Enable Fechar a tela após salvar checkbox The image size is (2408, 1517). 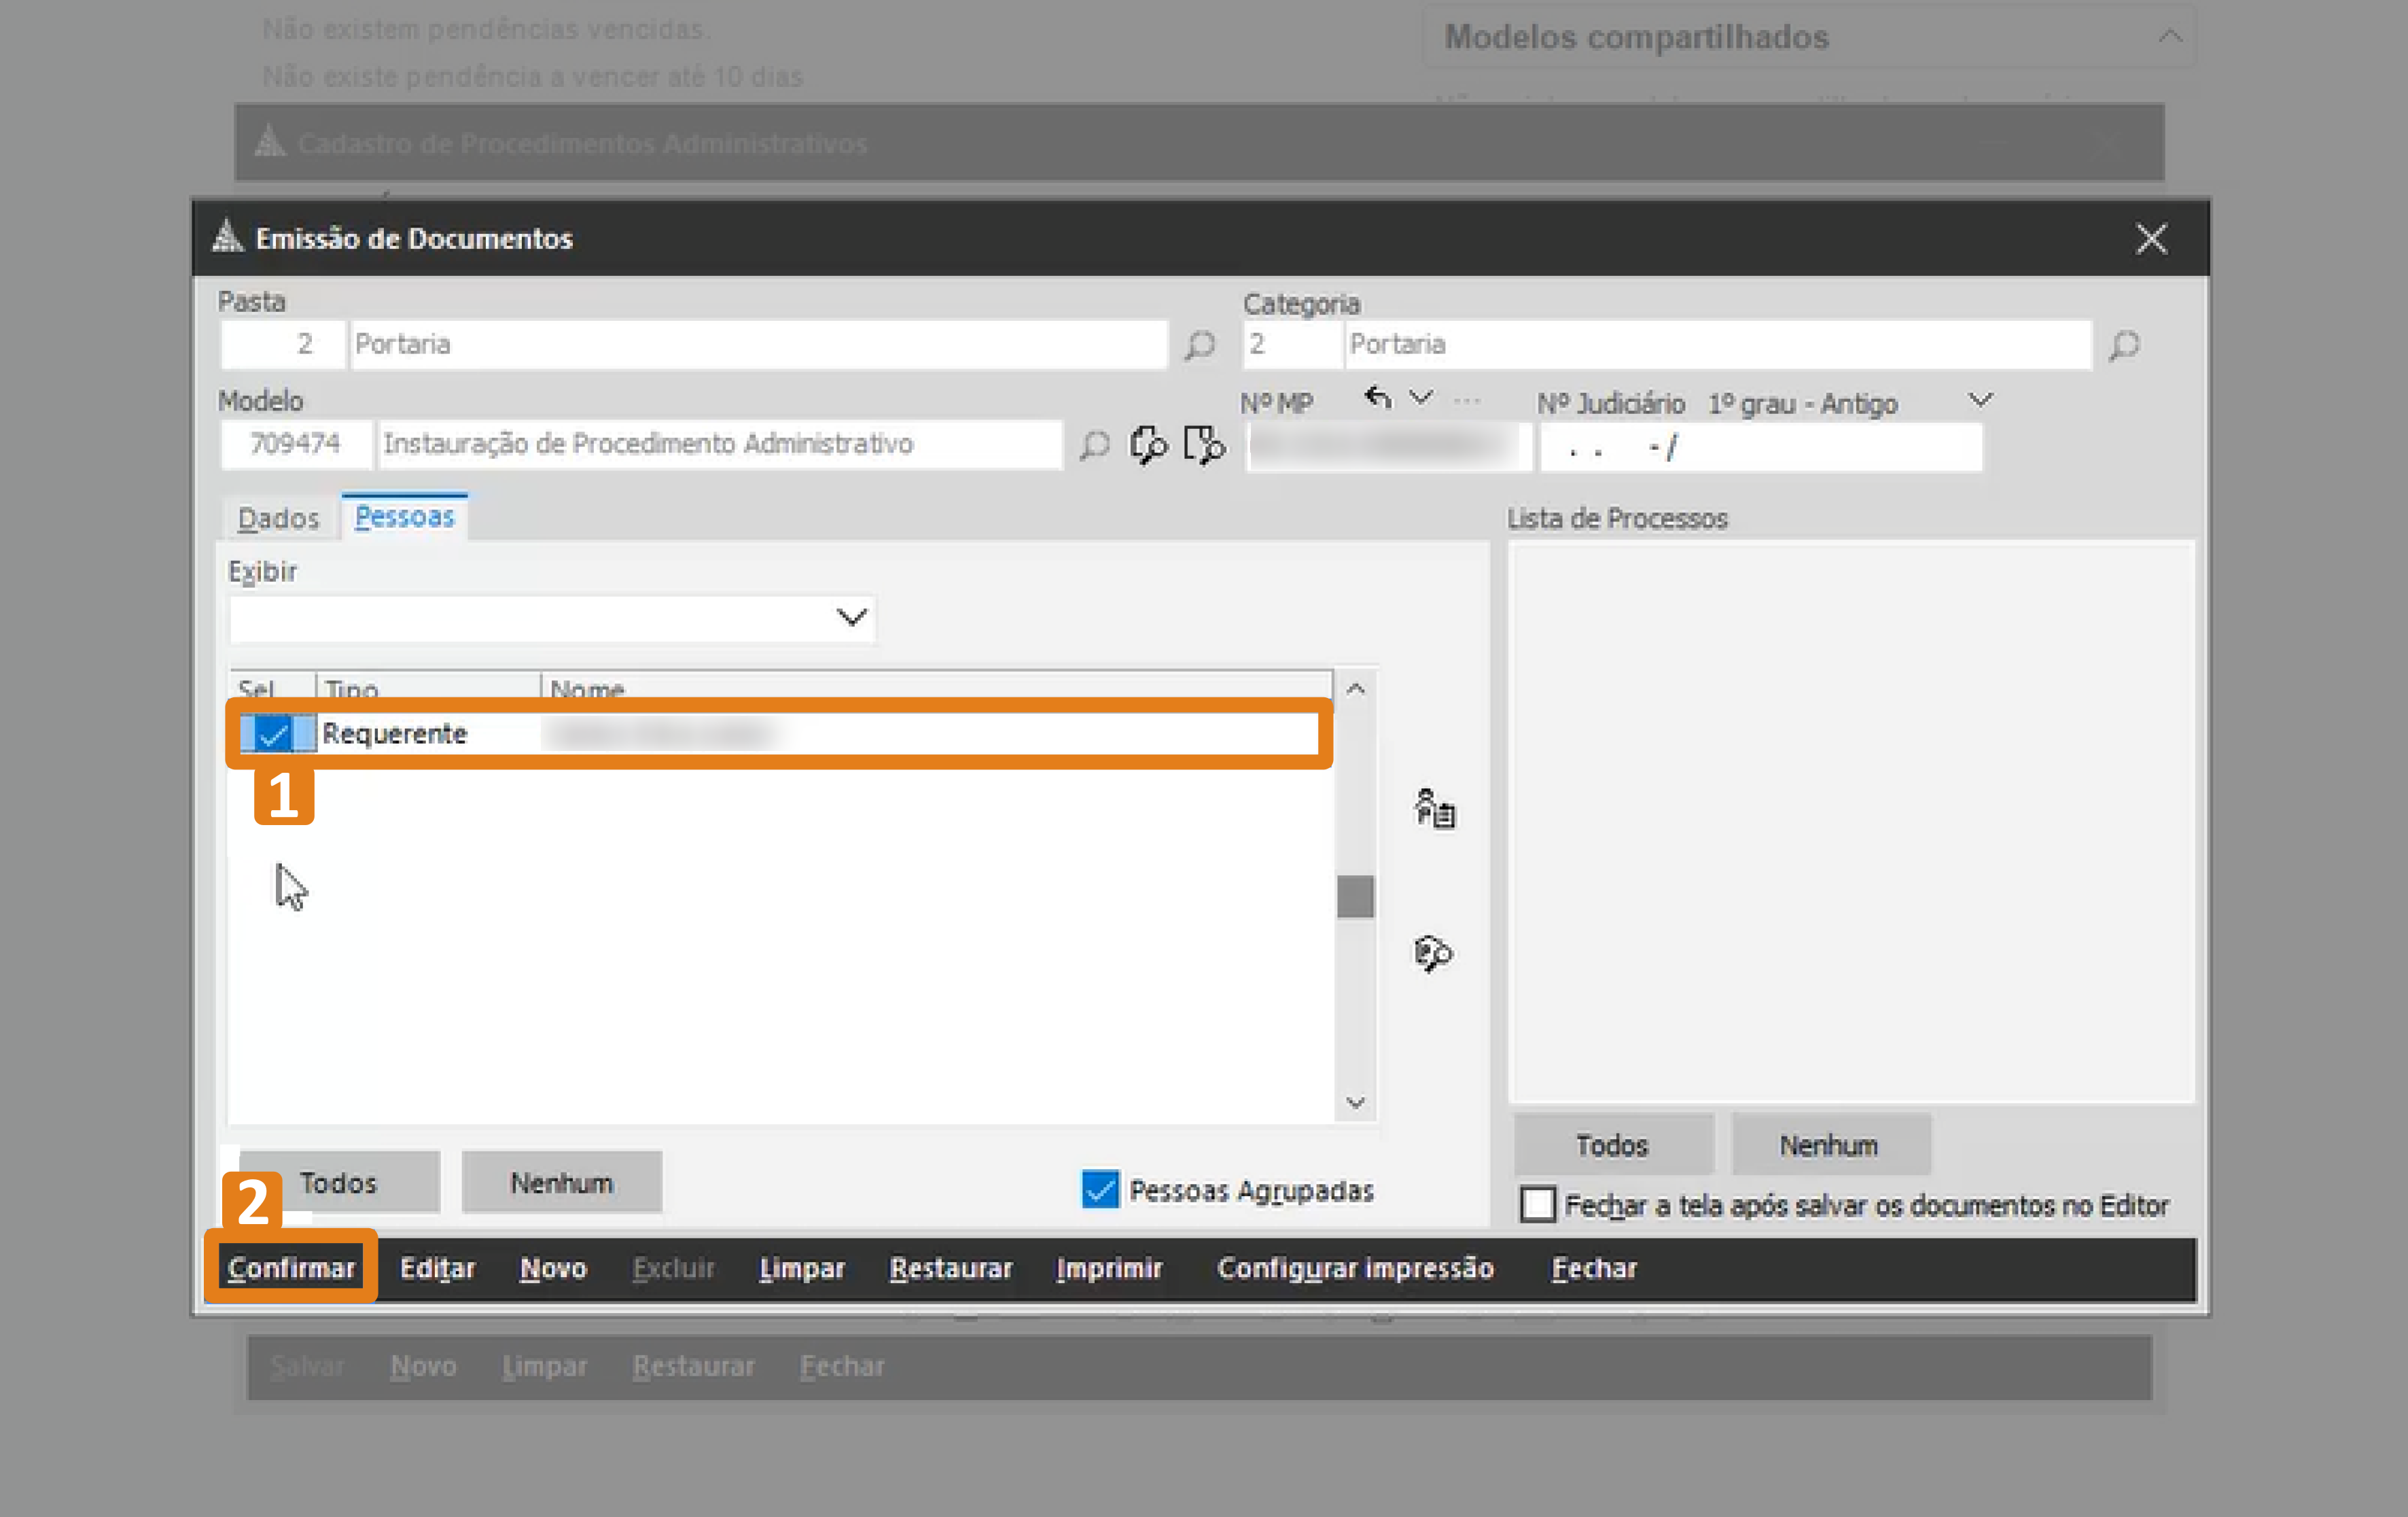point(1537,1204)
